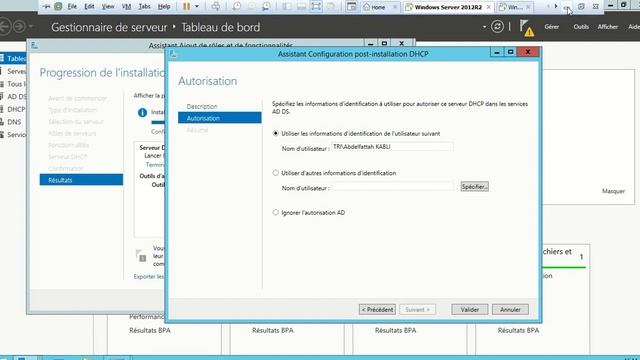640x360 pixels.
Task: Enter full screen mode from VMware toolbar
Action: [x=316, y=7]
